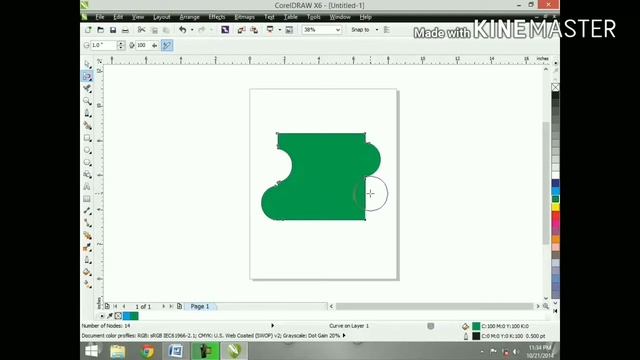
Task: Select the Ellipse tool
Action: pyautogui.click(x=87, y=150)
